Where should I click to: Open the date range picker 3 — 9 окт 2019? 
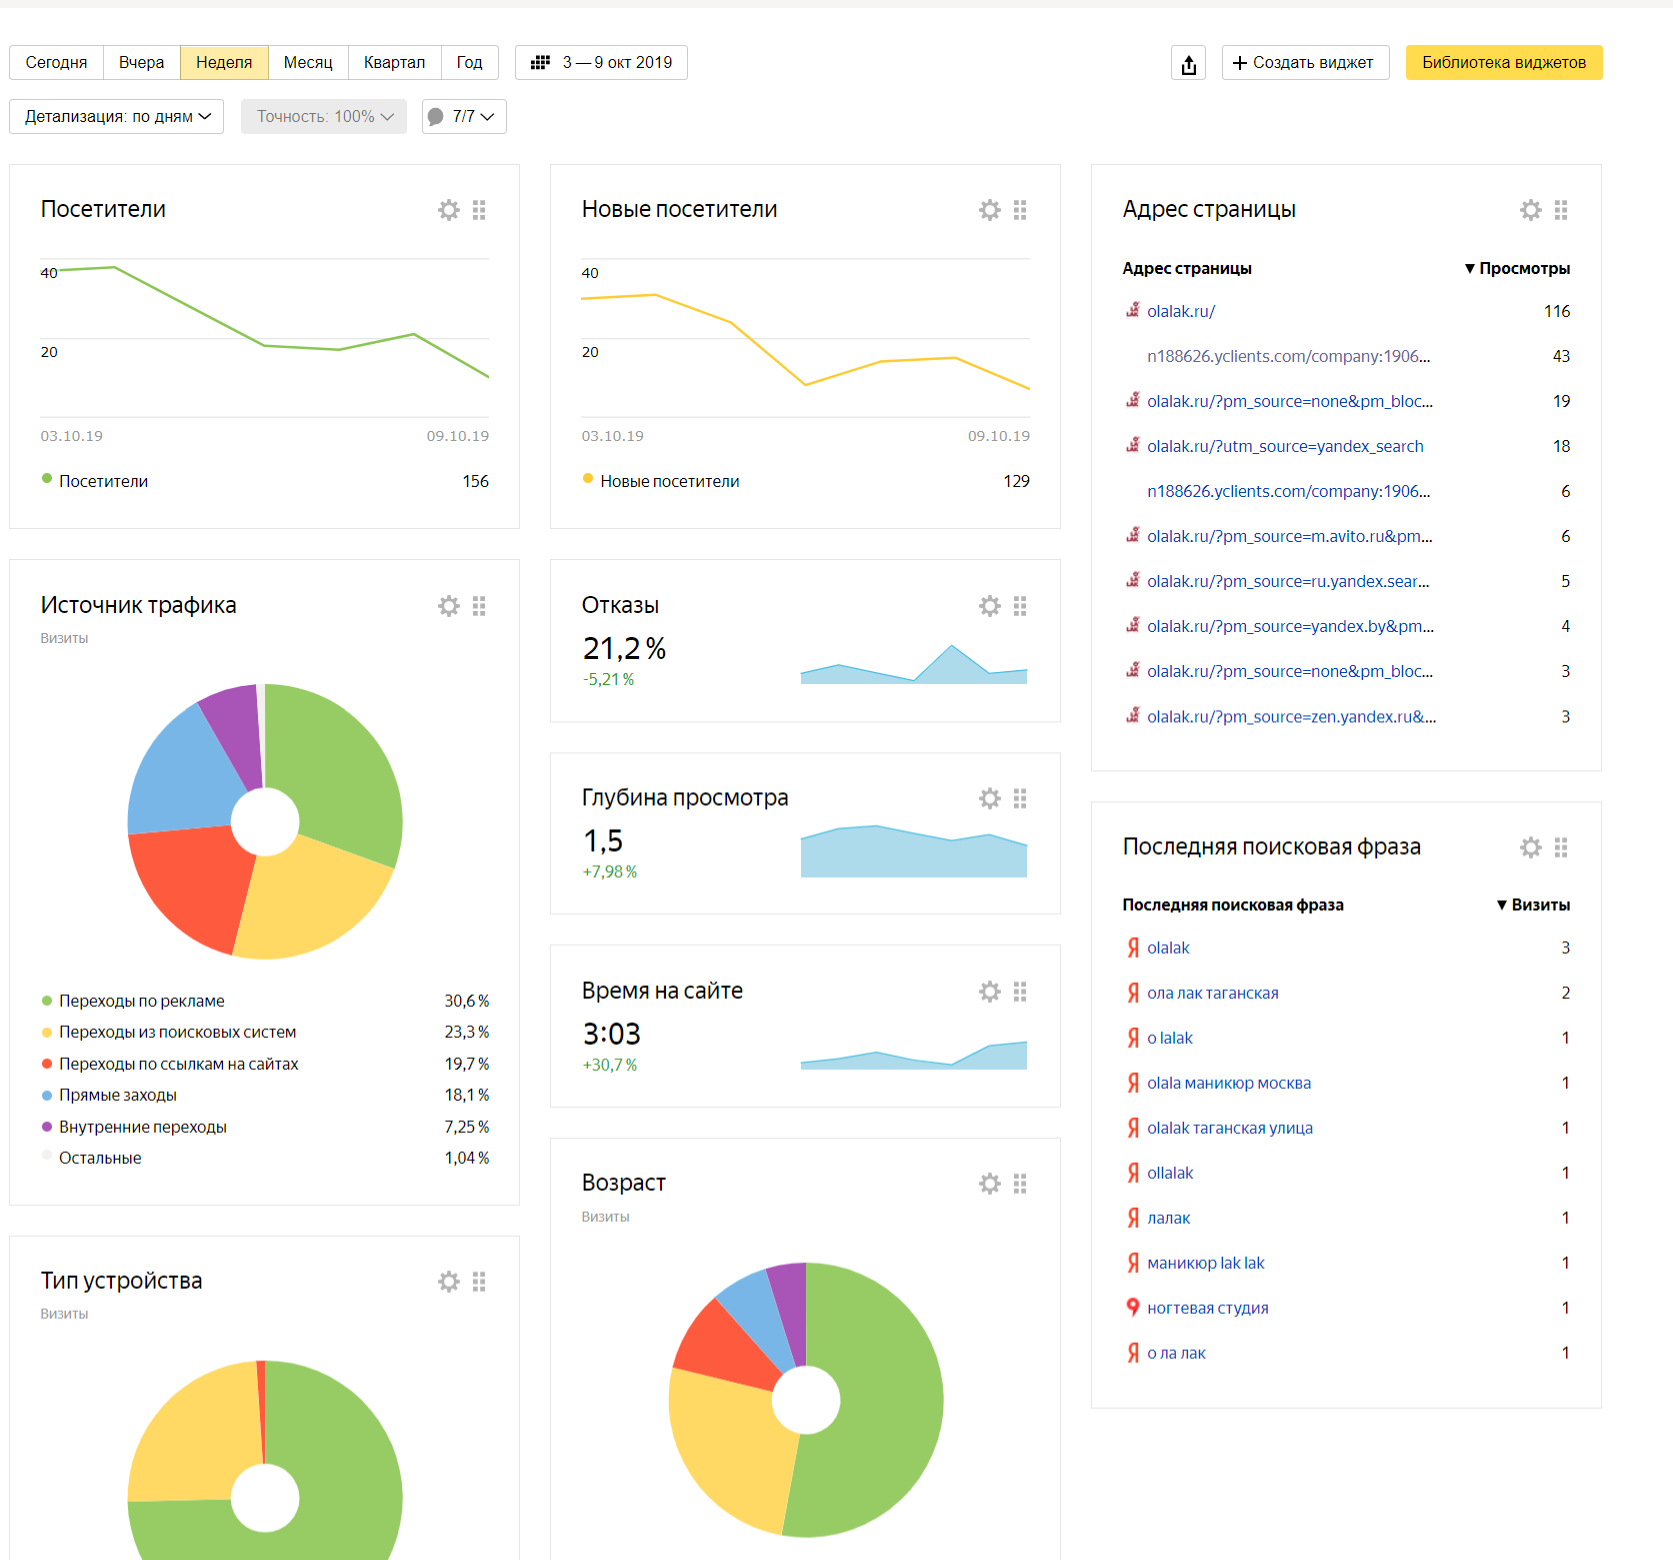tap(601, 62)
